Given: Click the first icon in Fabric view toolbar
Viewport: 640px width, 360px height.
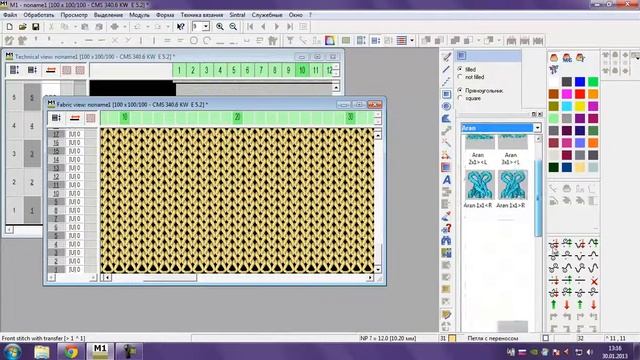Looking at the screenshot, I should [x=56, y=118].
